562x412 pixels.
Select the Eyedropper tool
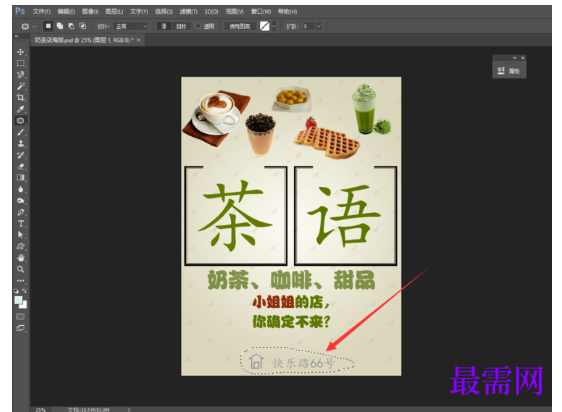20,109
